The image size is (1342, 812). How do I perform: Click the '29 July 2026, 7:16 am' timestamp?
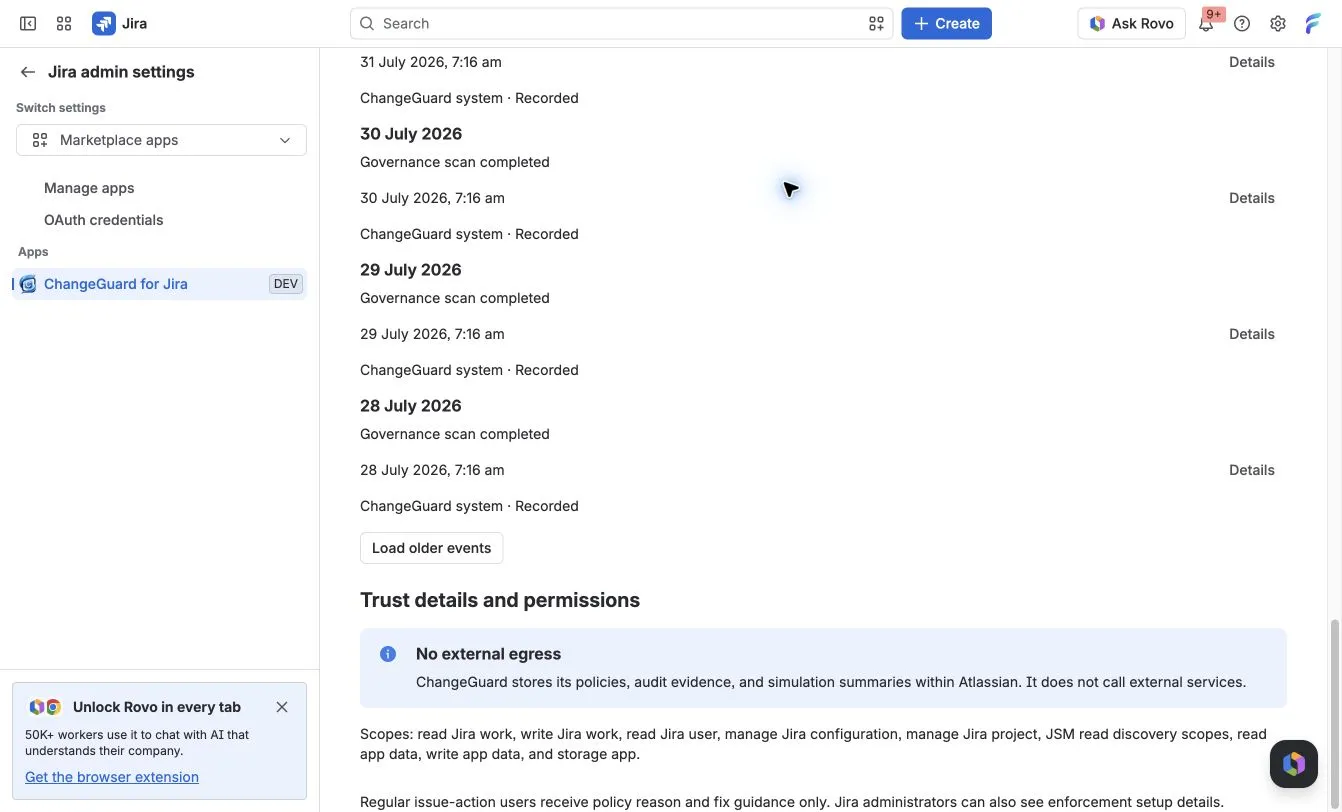pyautogui.click(x=432, y=334)
